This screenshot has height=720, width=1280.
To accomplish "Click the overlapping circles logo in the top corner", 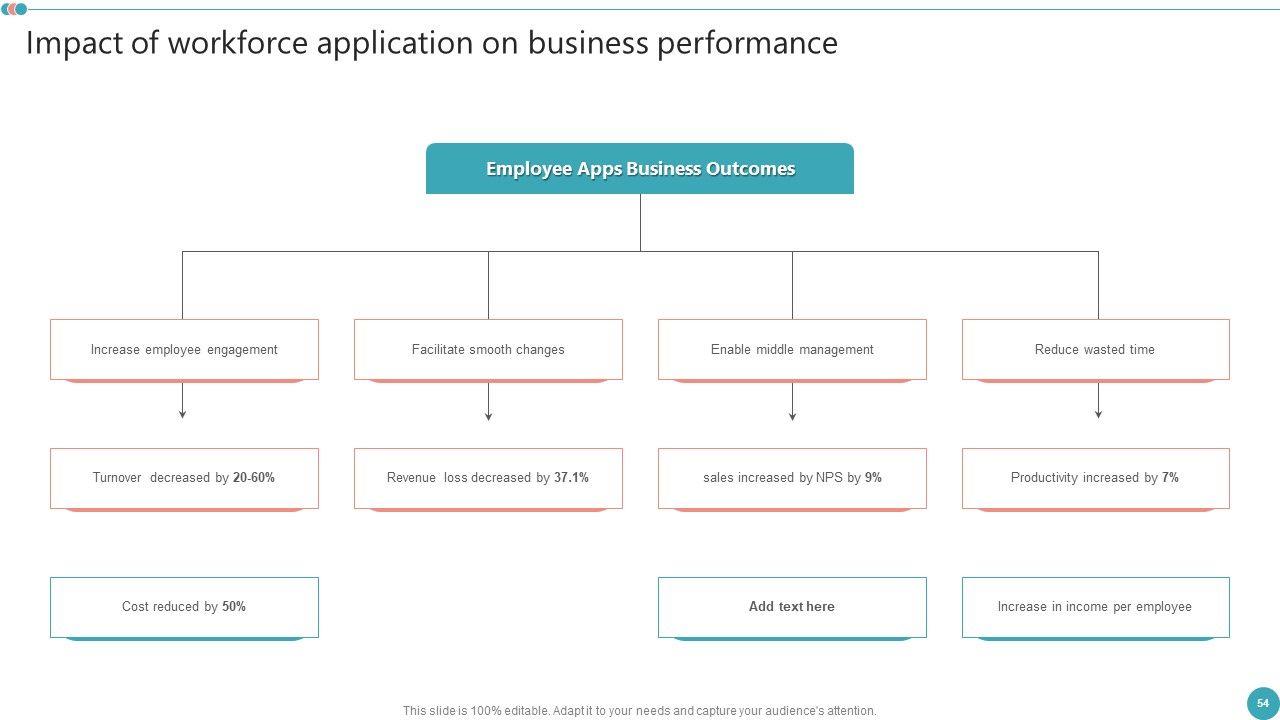I will 14,10.
